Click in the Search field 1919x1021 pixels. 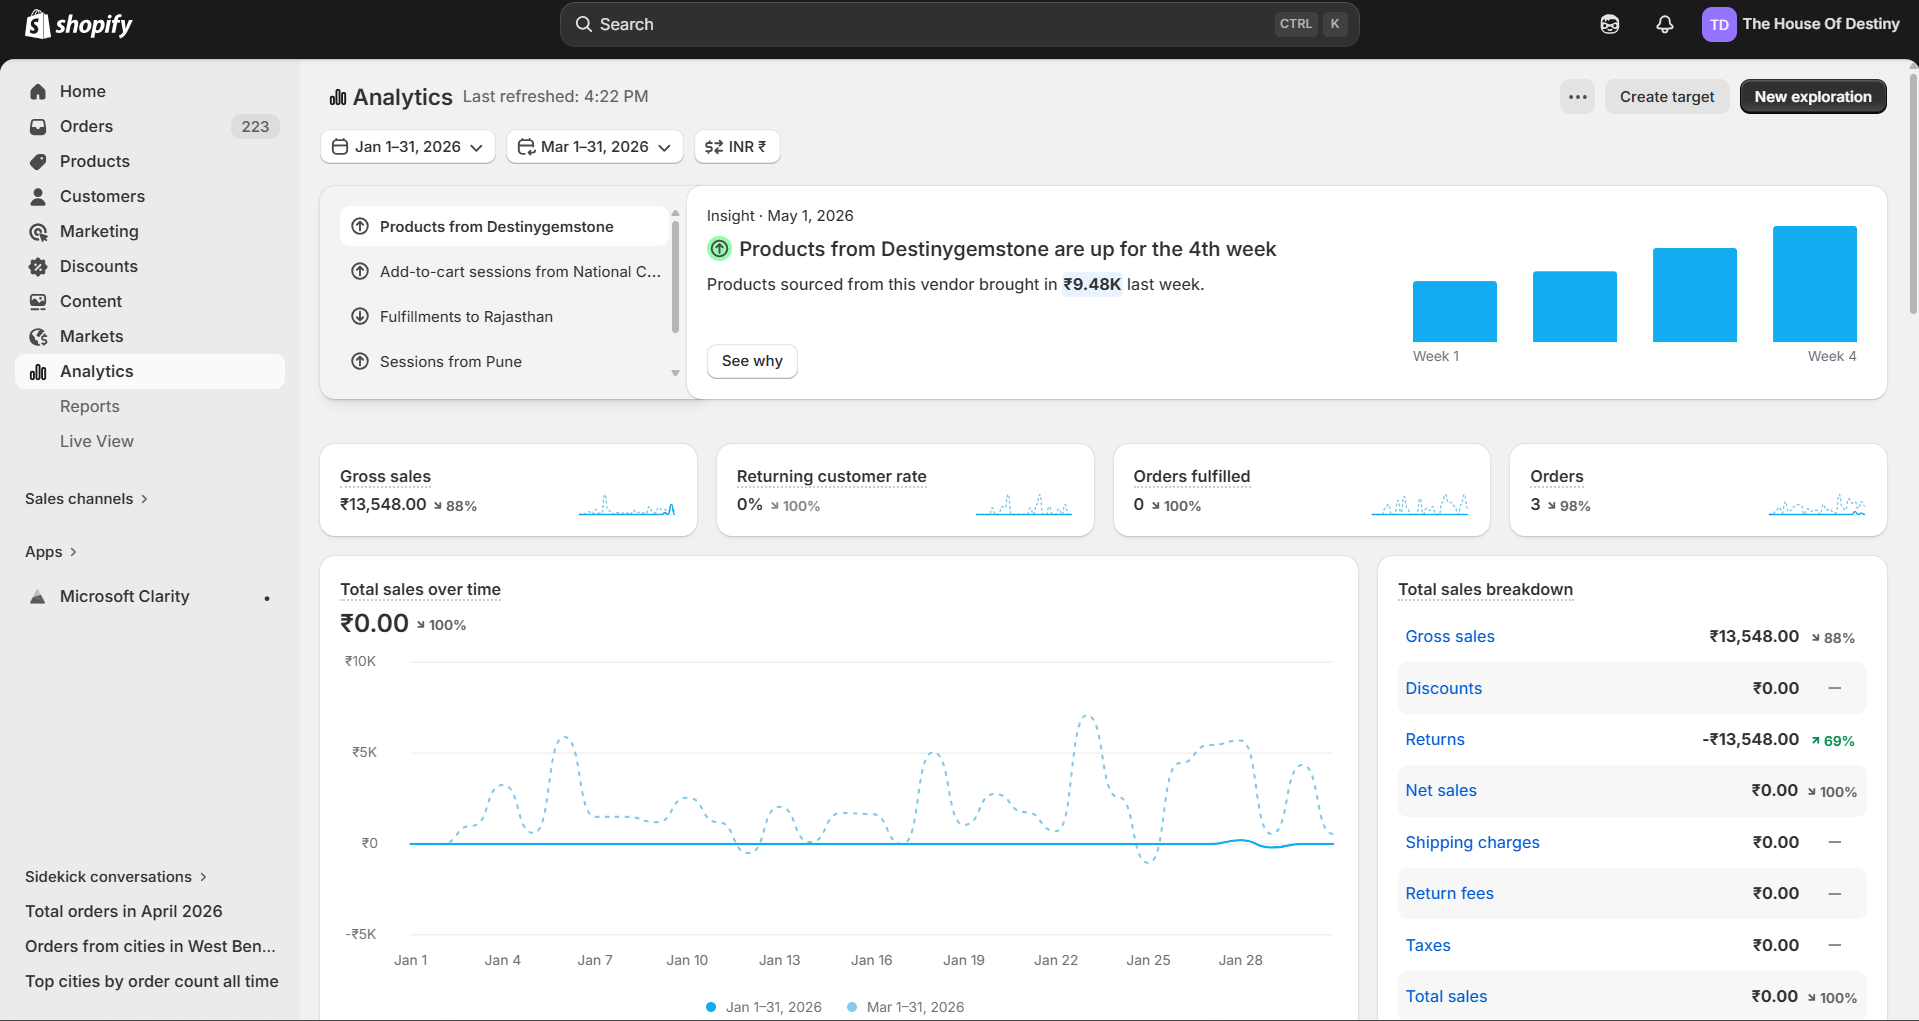pos(959,24)
